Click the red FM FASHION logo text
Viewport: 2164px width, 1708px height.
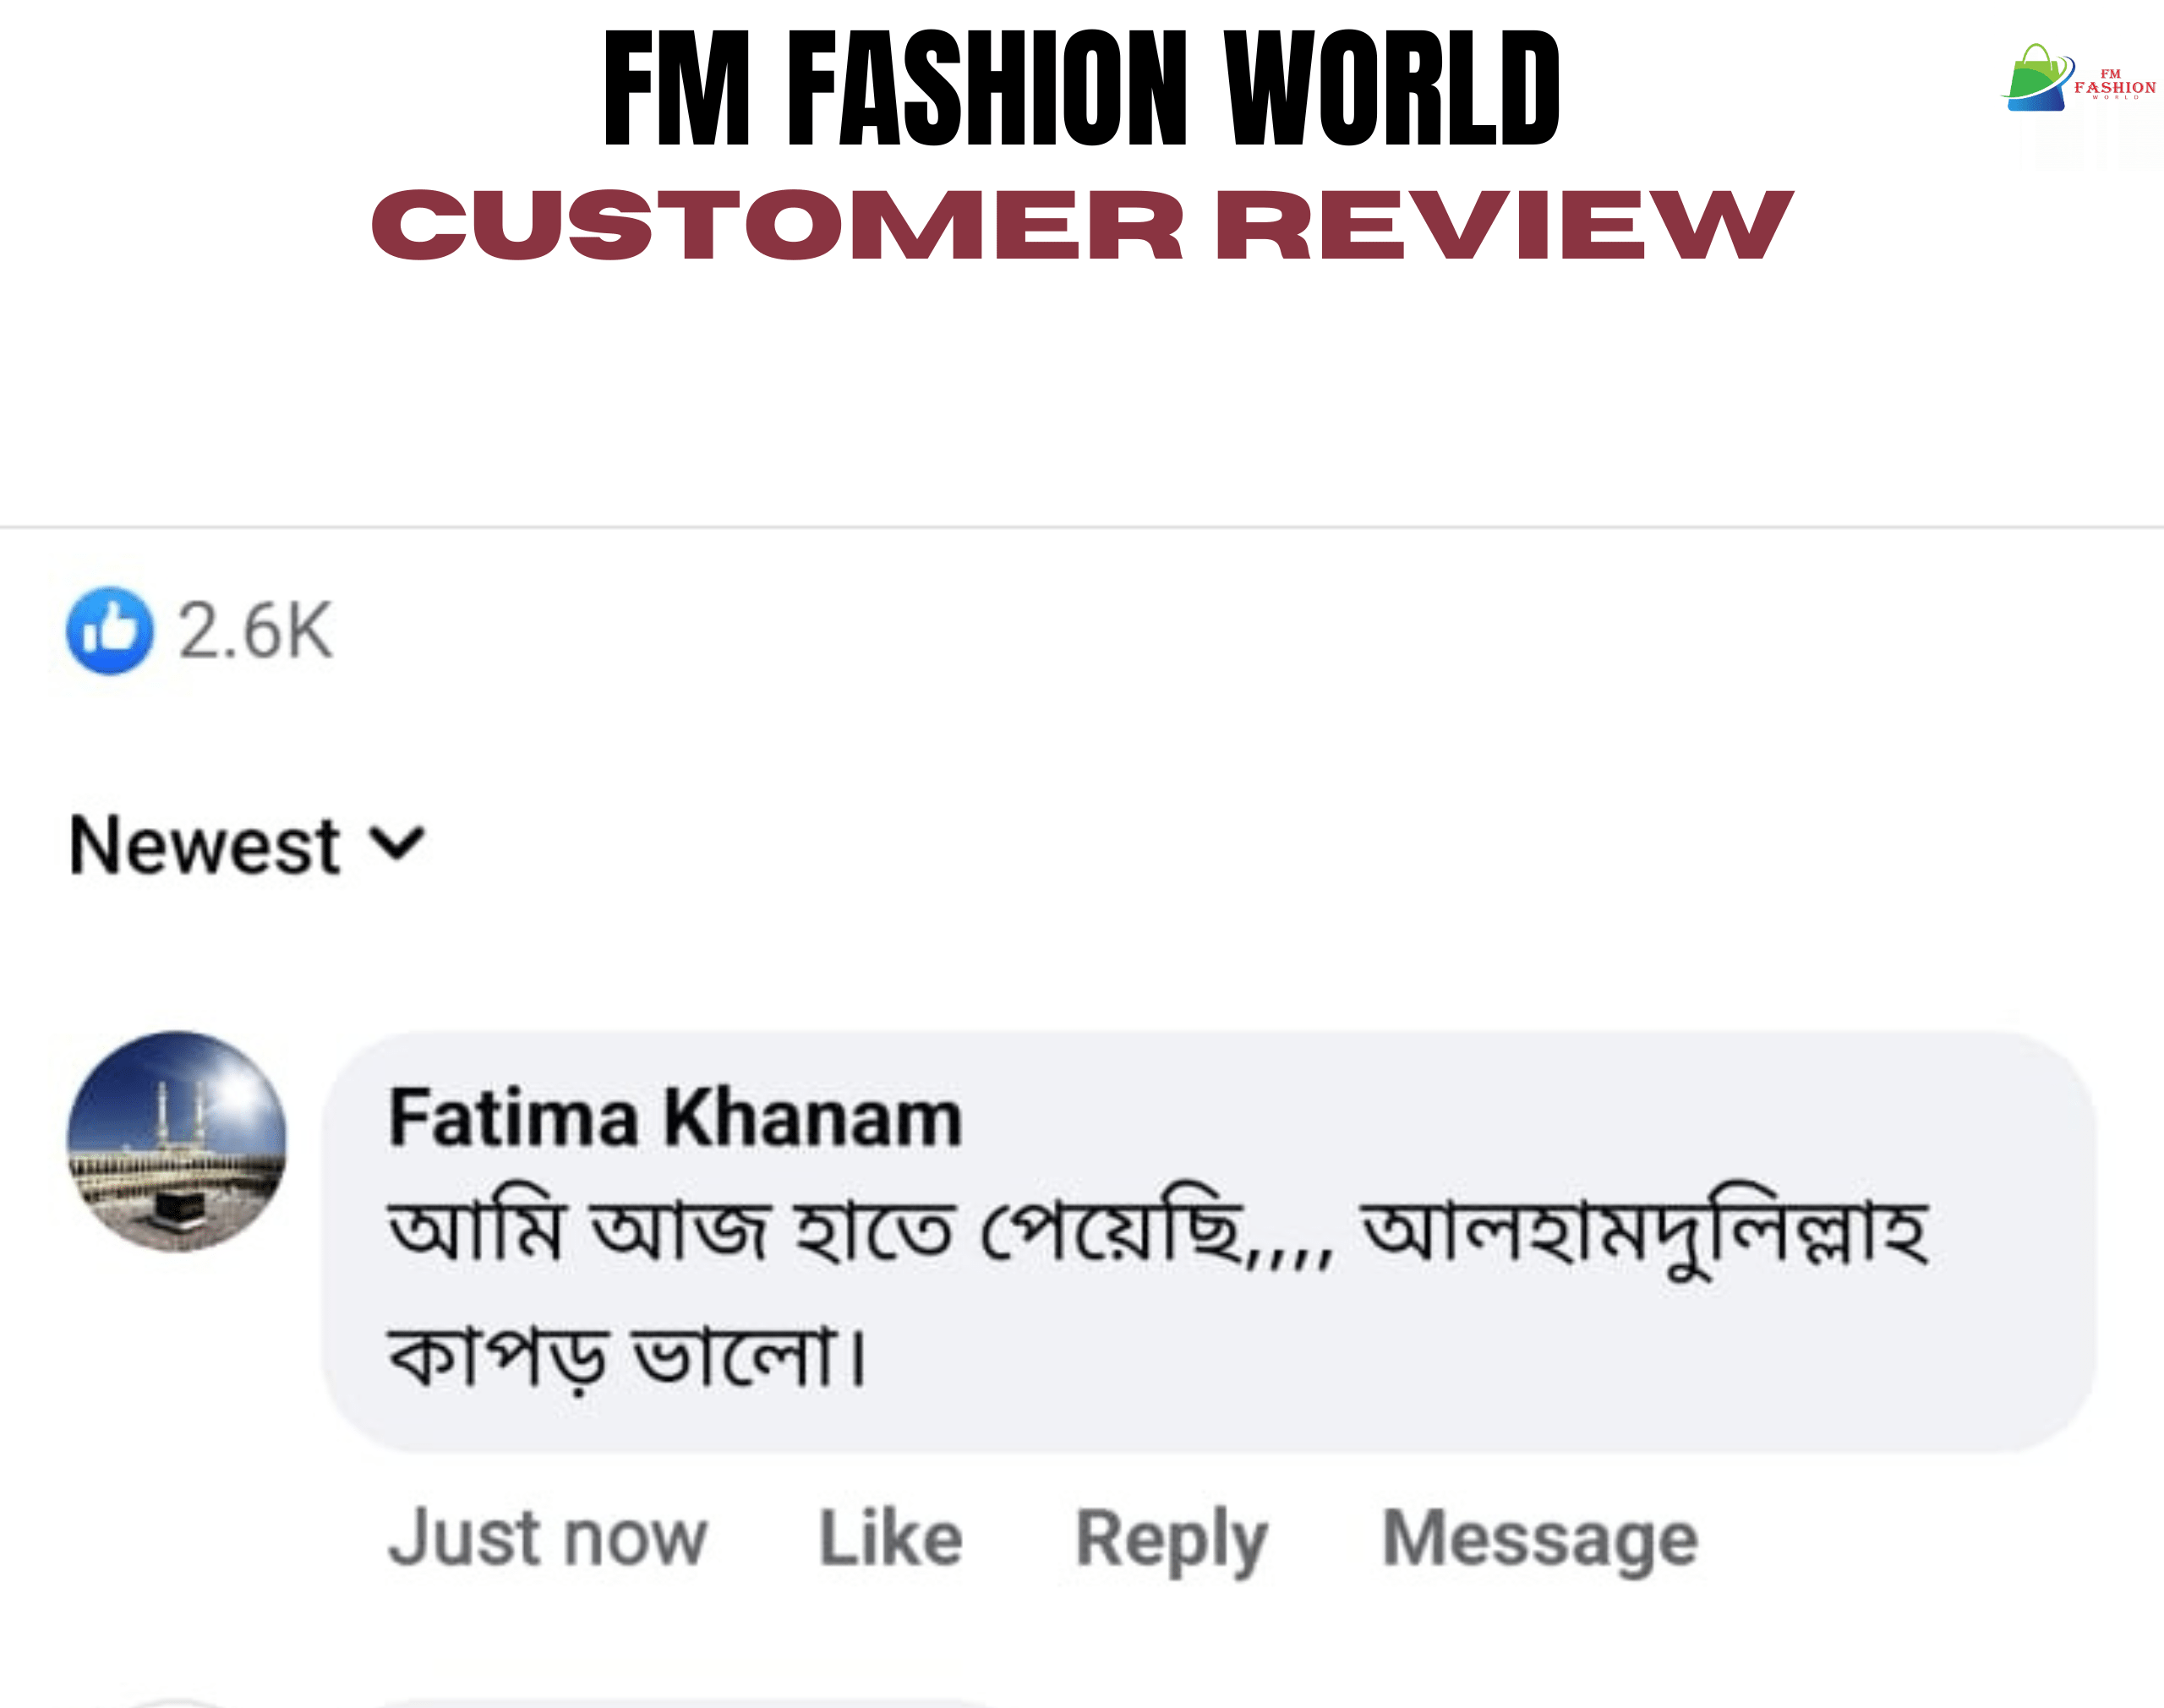[2114, 86]
